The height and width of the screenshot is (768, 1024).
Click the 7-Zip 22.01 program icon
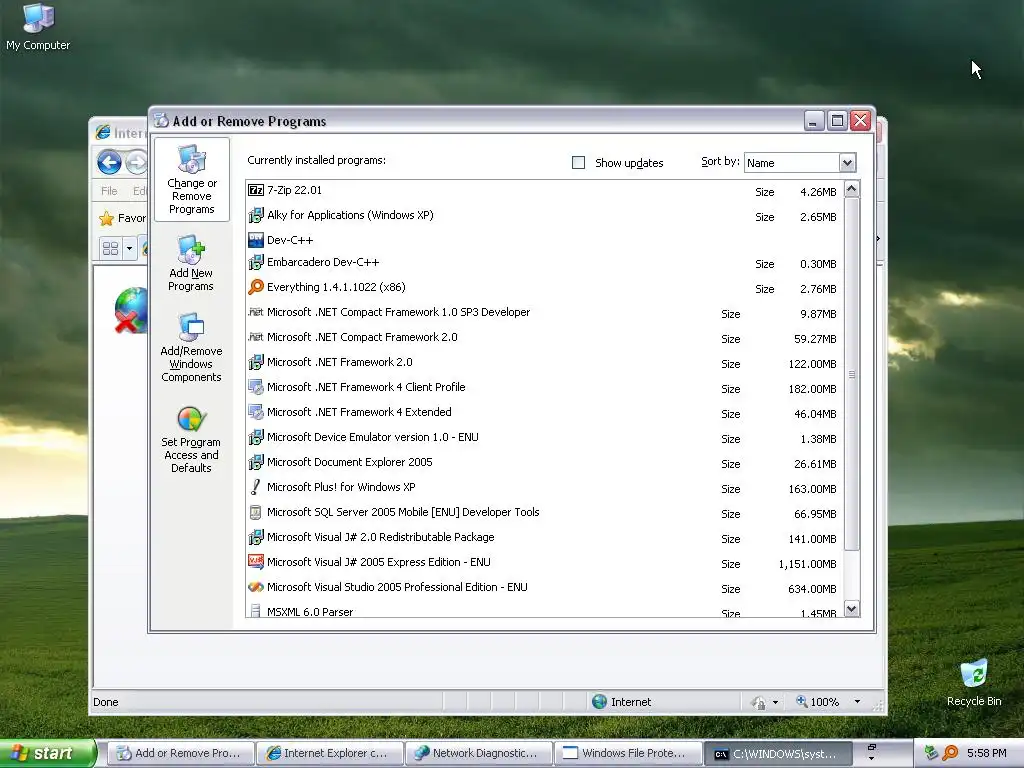tap(256, 190)
